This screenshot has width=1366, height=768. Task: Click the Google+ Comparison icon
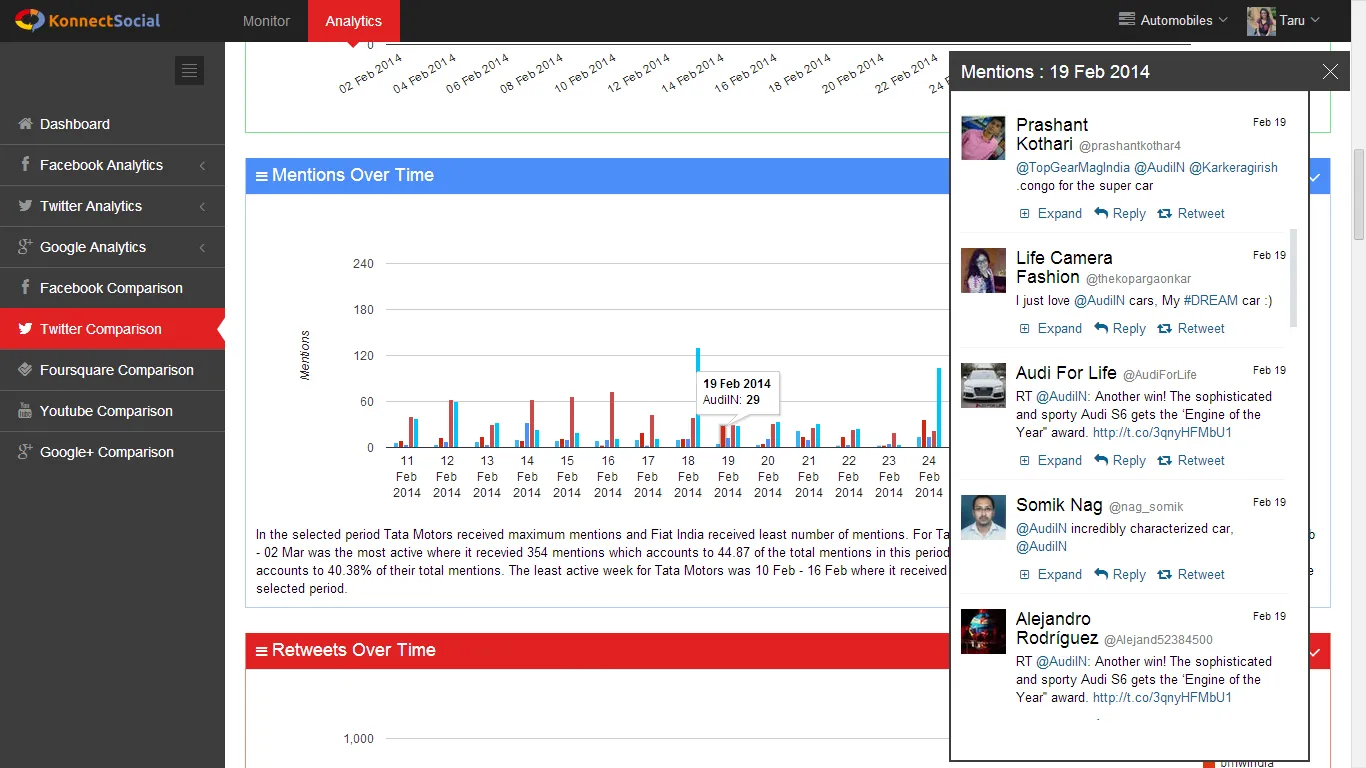[x=25, y=452]
